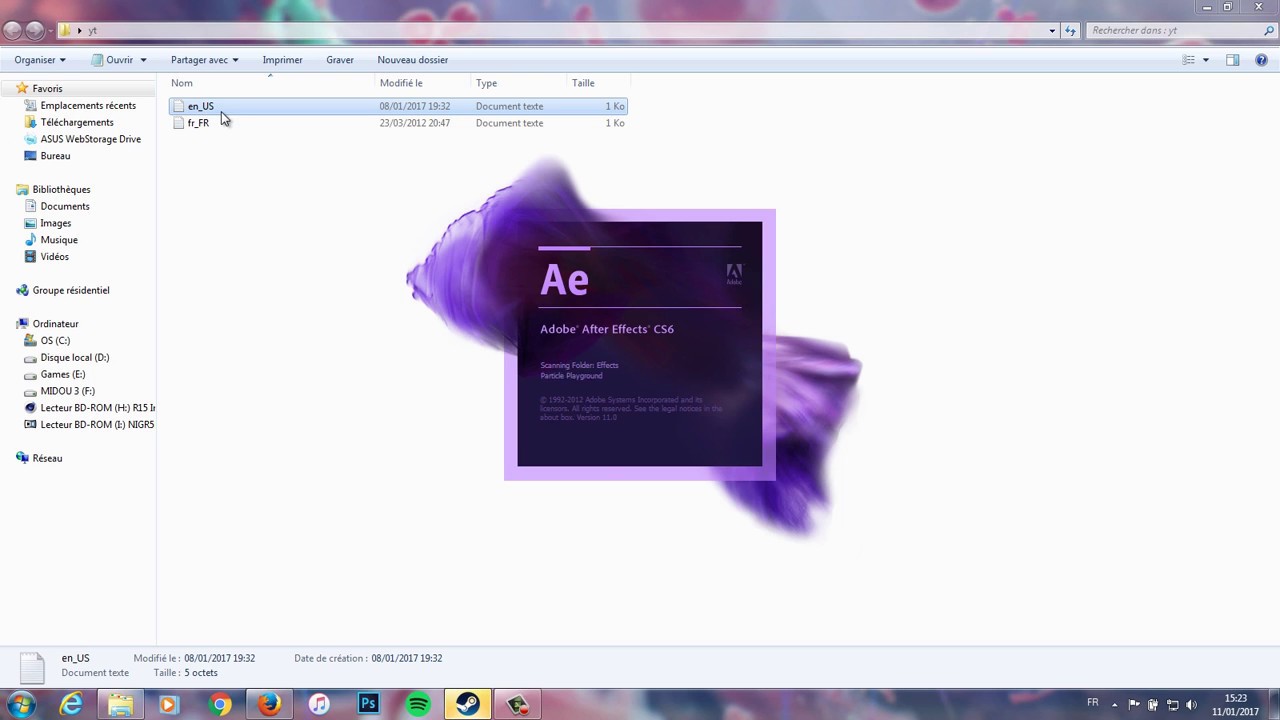The image size is (1280, 720).
Task: Open the clock showing 15:23
Action: coord(1235,705)
